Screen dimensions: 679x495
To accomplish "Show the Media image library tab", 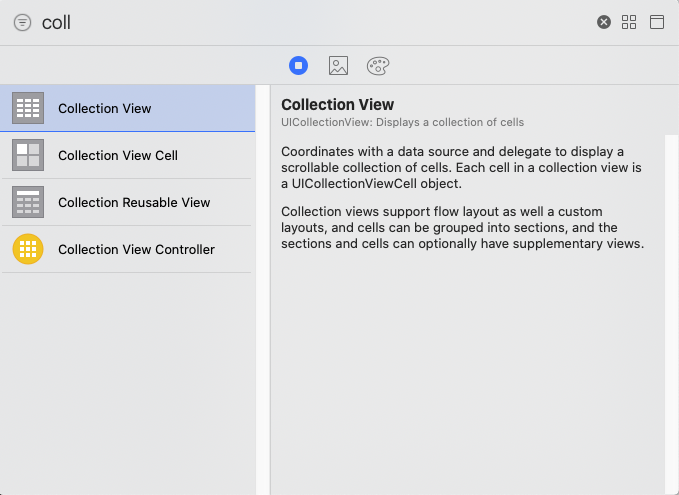I will pyautogui.click(x=338, y=65).
